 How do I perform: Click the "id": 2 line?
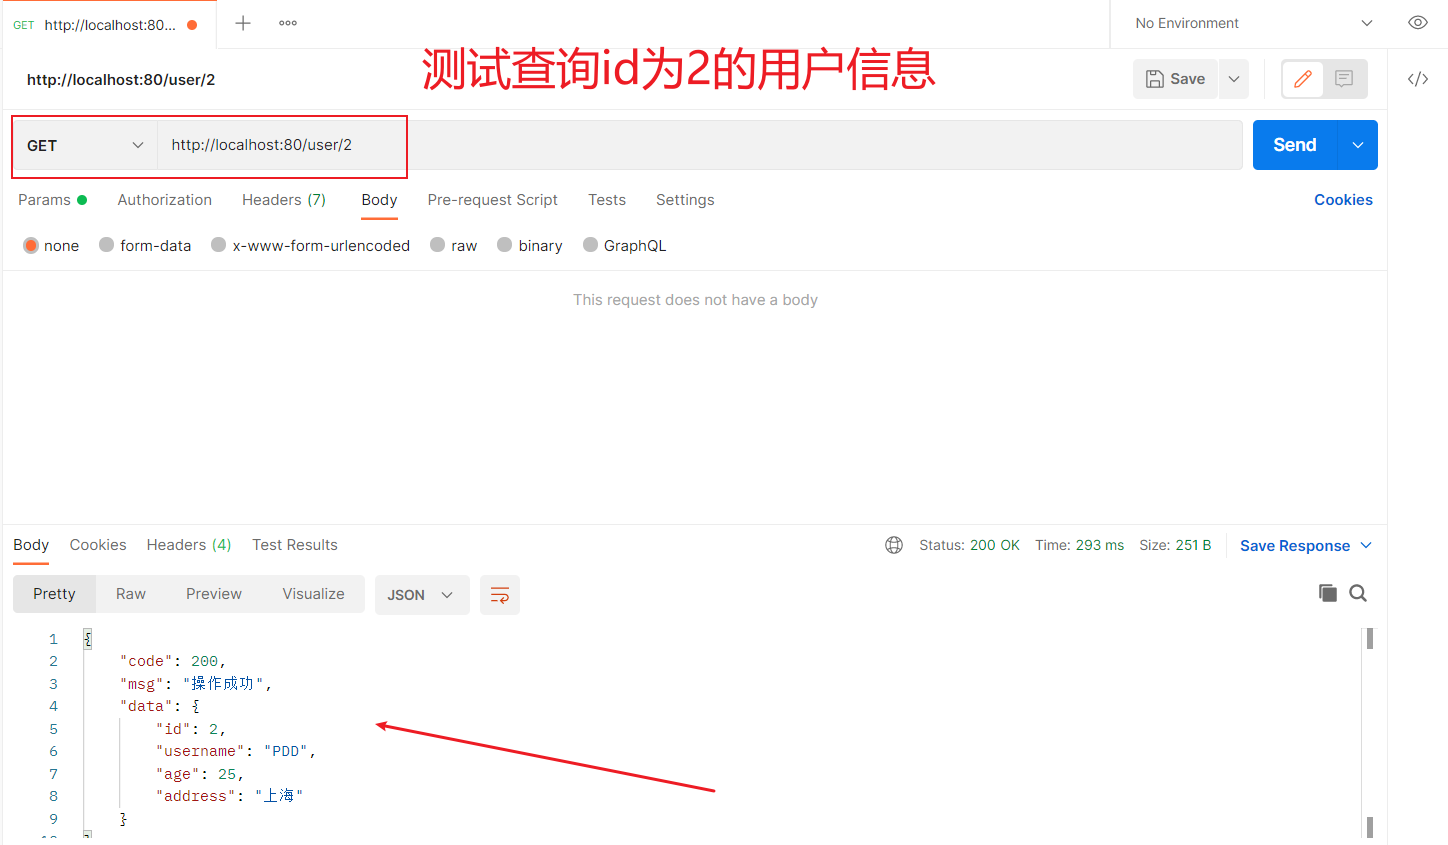pyautogui.click(x=191, y=729)
